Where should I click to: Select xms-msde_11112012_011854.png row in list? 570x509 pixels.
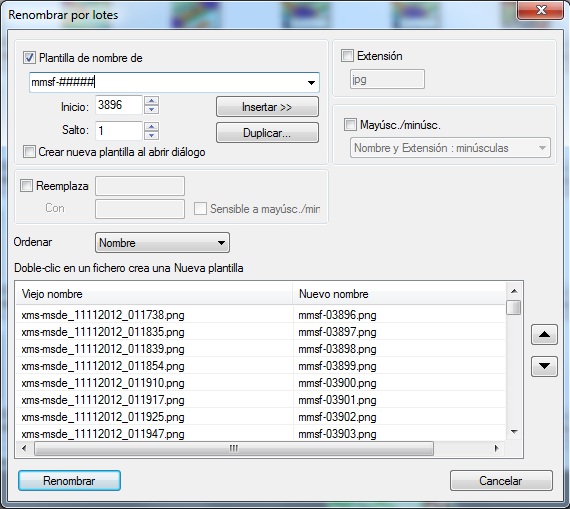(261, 366)
